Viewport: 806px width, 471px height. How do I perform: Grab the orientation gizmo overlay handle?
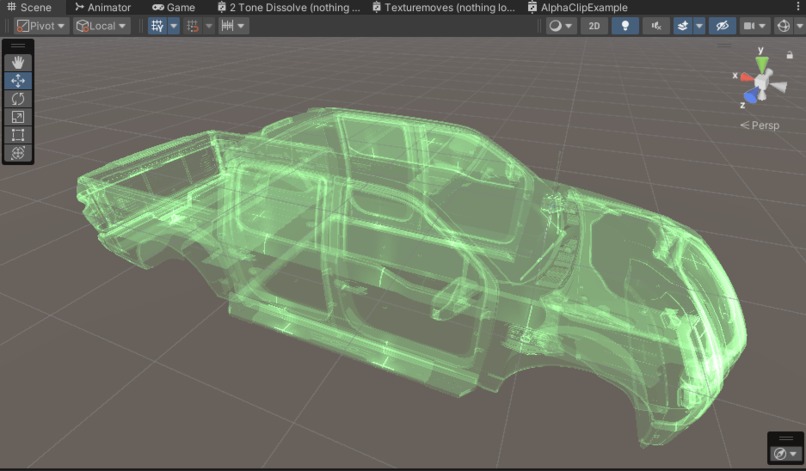[724, 45]
